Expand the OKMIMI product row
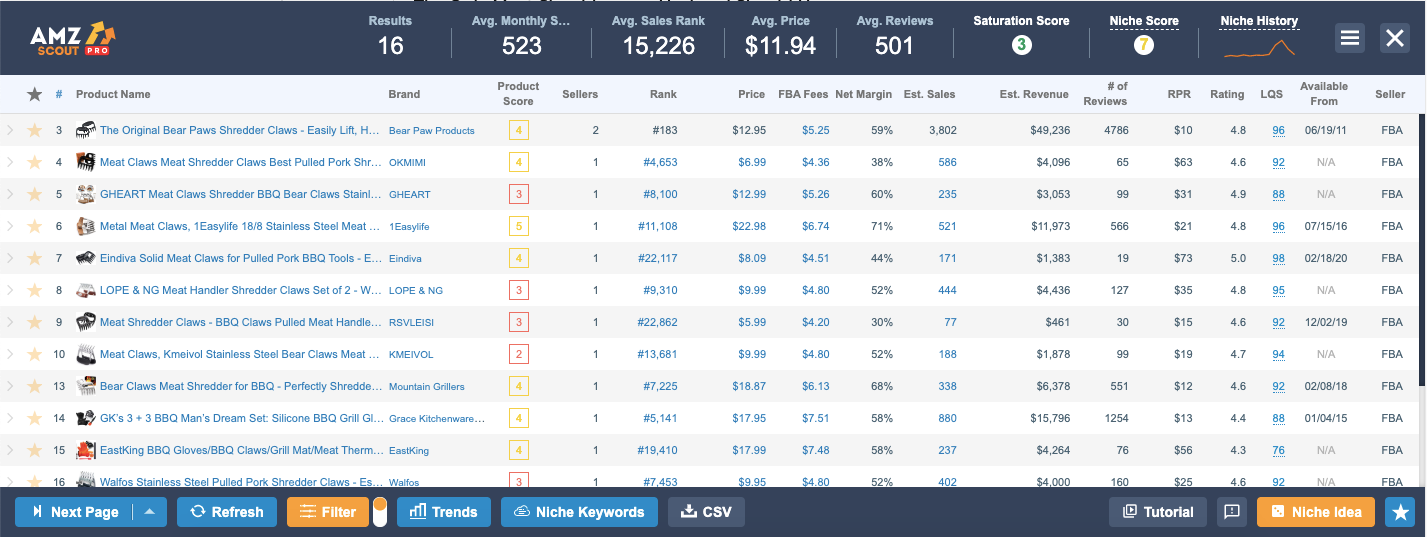 10,162
